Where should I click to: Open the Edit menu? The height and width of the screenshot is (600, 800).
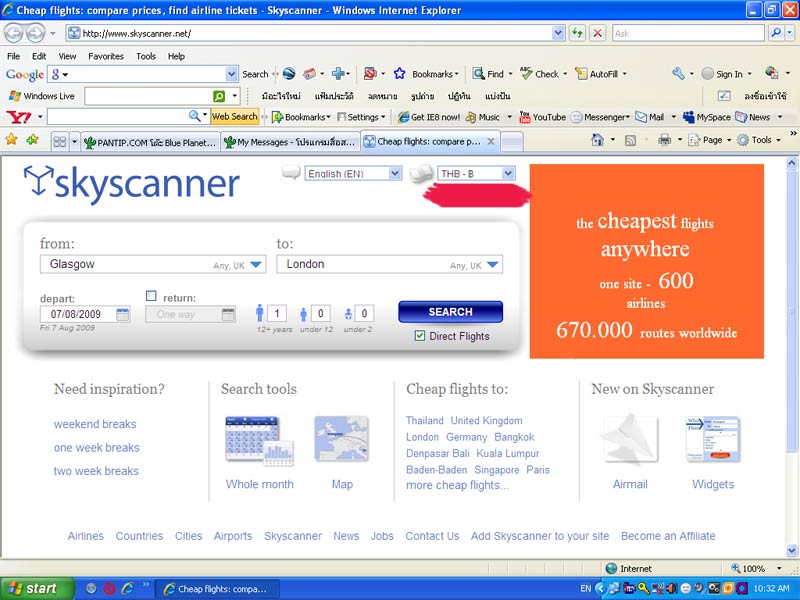(x=39, y=56)
